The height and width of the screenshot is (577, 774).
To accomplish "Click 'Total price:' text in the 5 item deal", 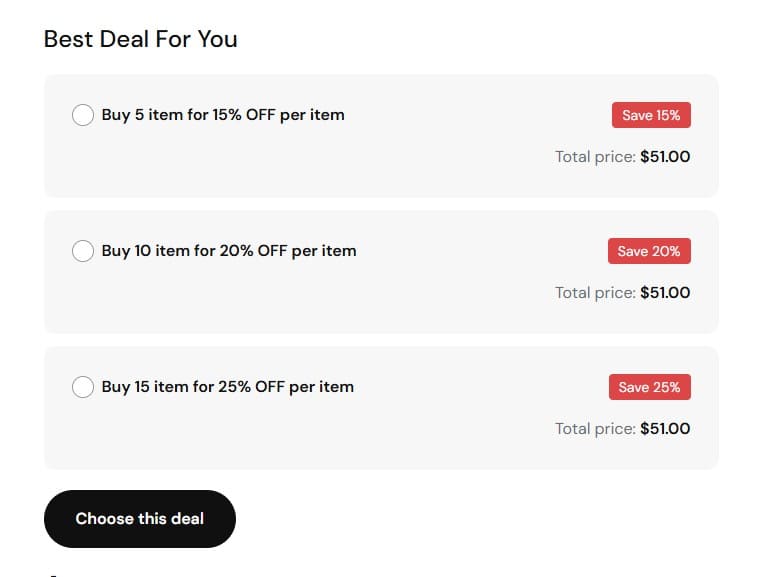I will 595,157.
